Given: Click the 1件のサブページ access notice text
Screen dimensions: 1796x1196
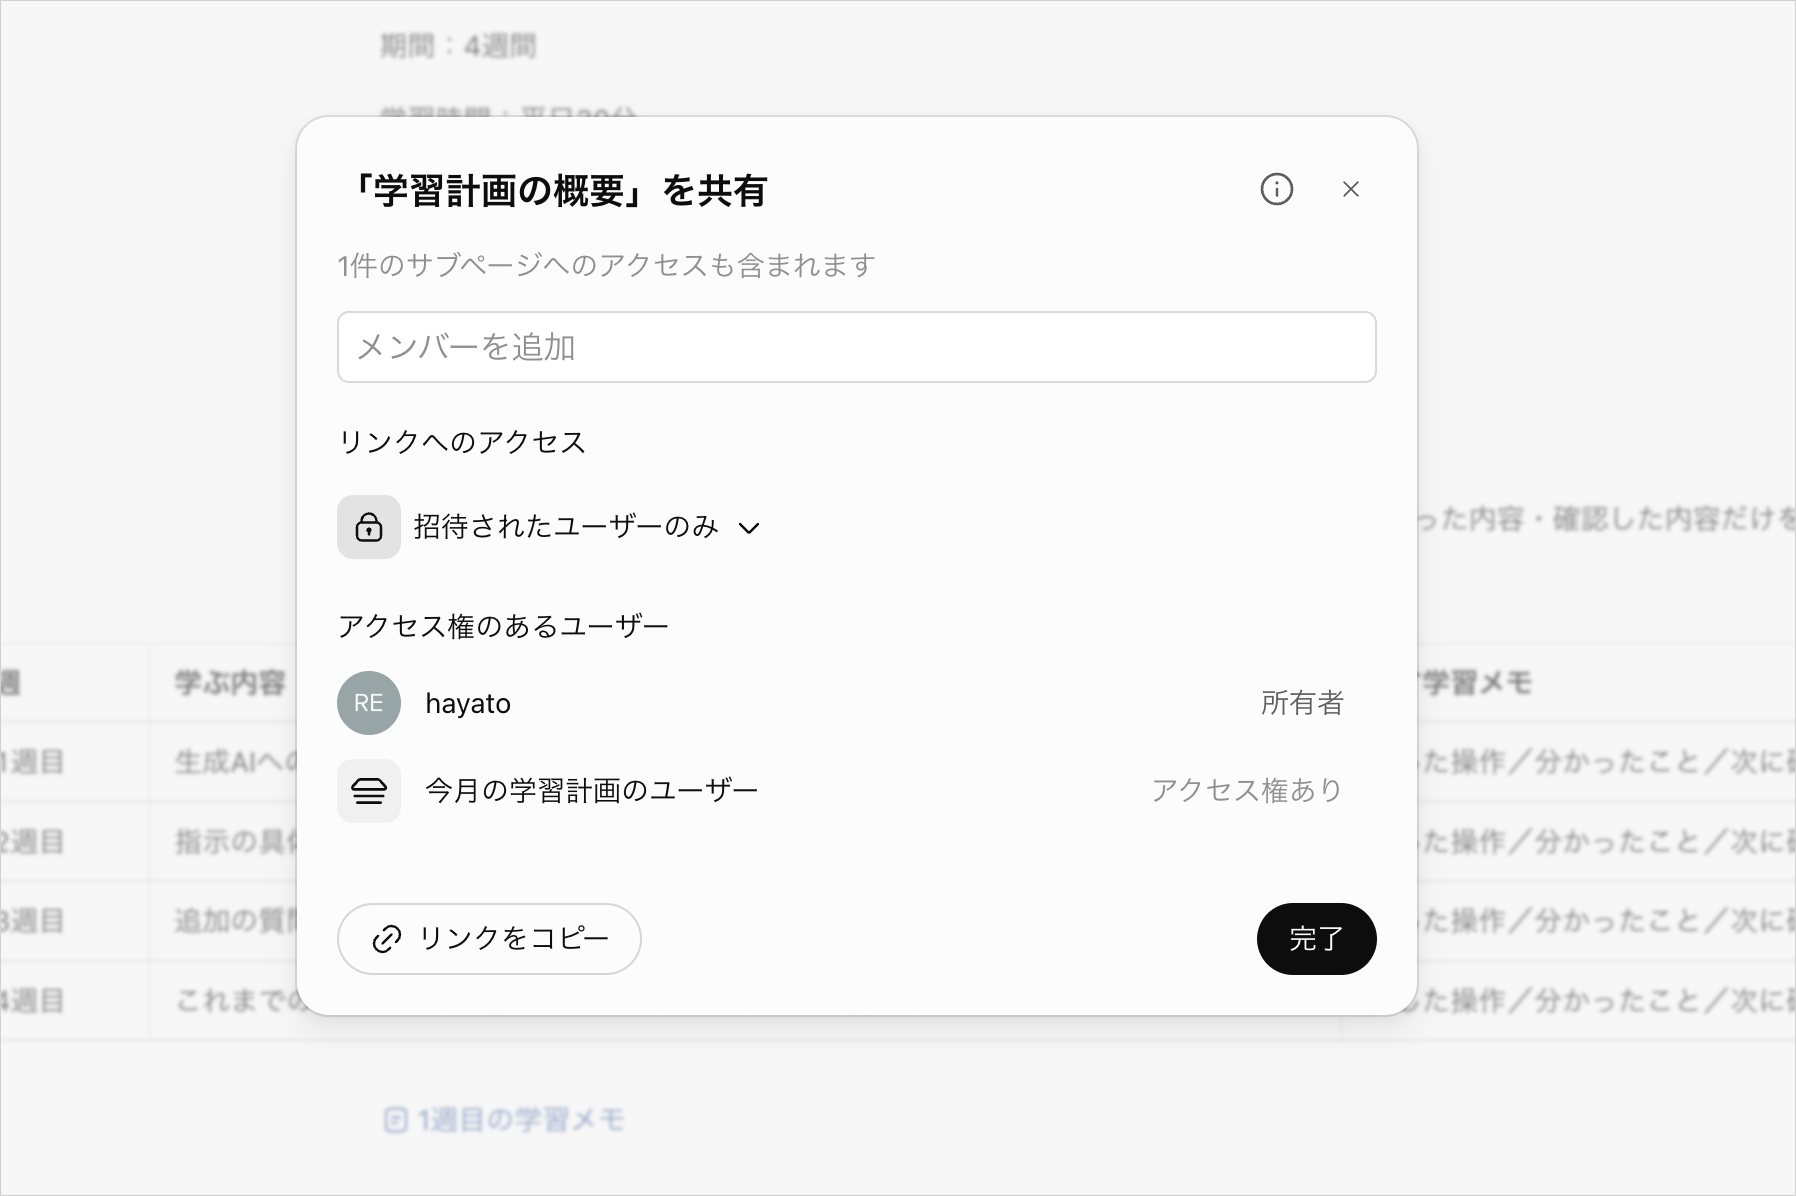Looking at the screenshot, I should [x=607, y=265].
